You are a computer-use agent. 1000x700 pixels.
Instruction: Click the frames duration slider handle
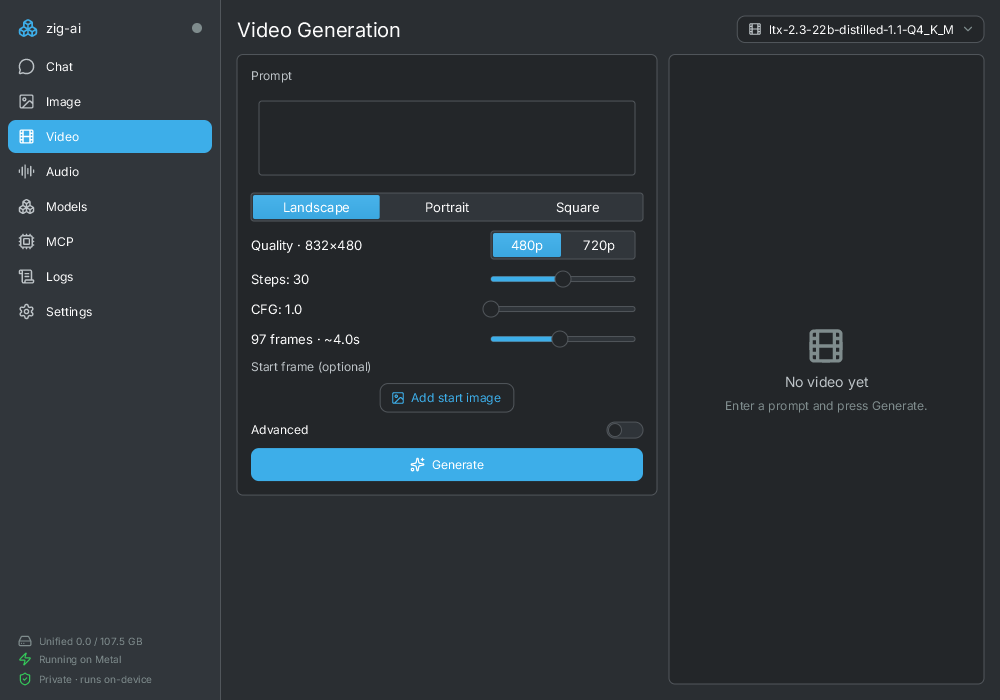click(x=559, y=339)
